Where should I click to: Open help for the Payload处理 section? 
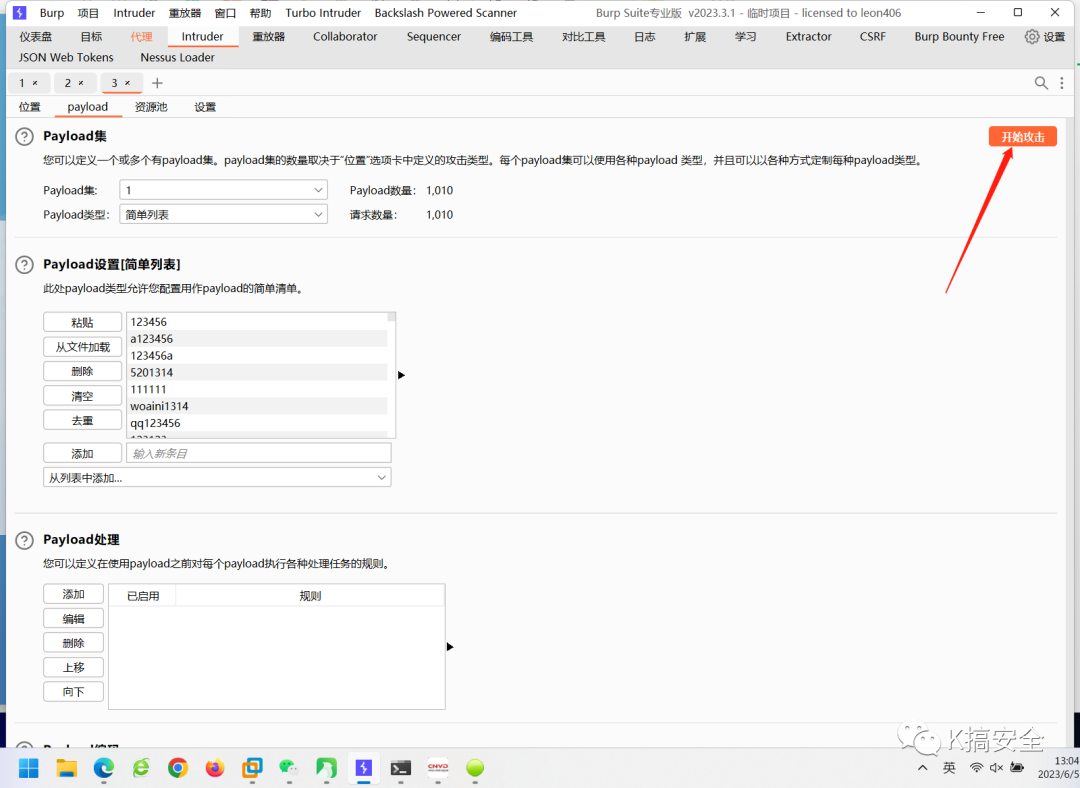24,540
